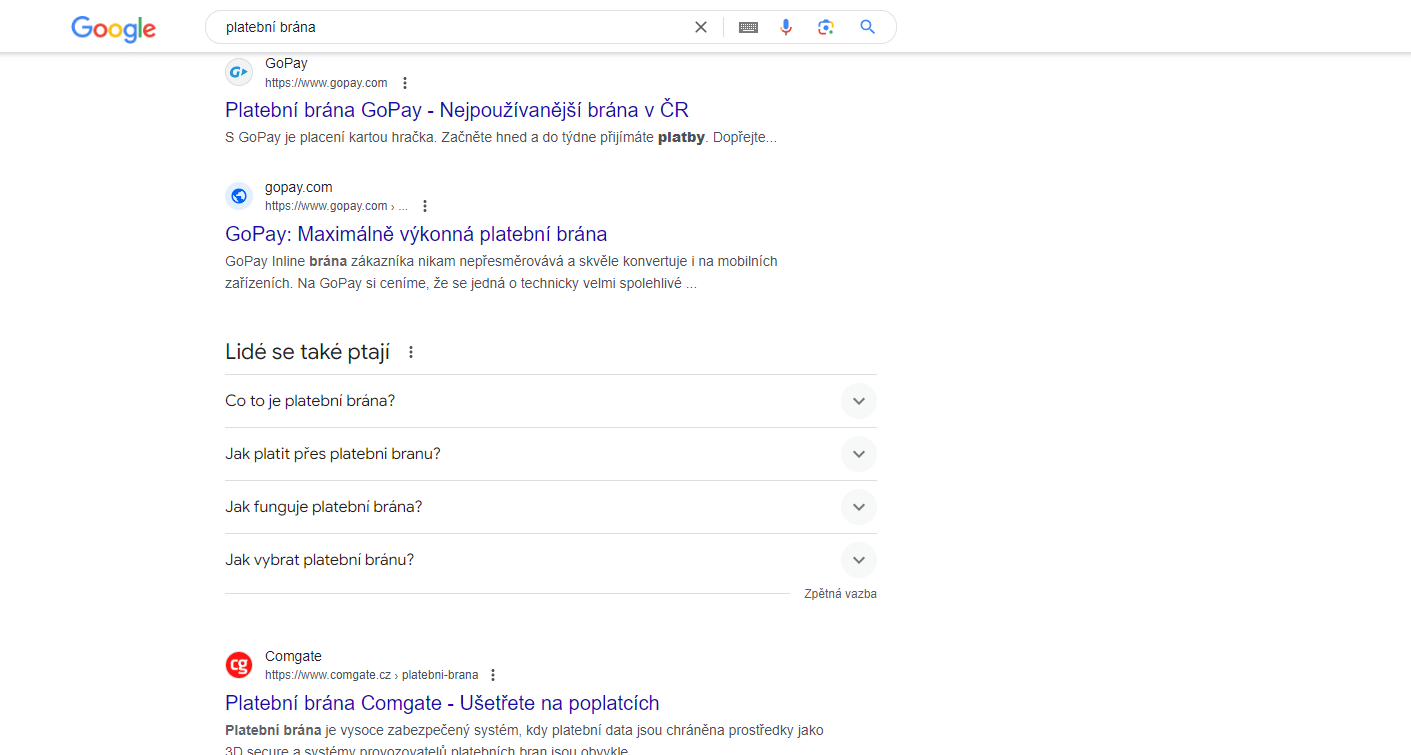Viewport: 1411px width, 755px height.
Task: Click the 'Lidé se také ptají' heading
Action: tap(308, 352)
